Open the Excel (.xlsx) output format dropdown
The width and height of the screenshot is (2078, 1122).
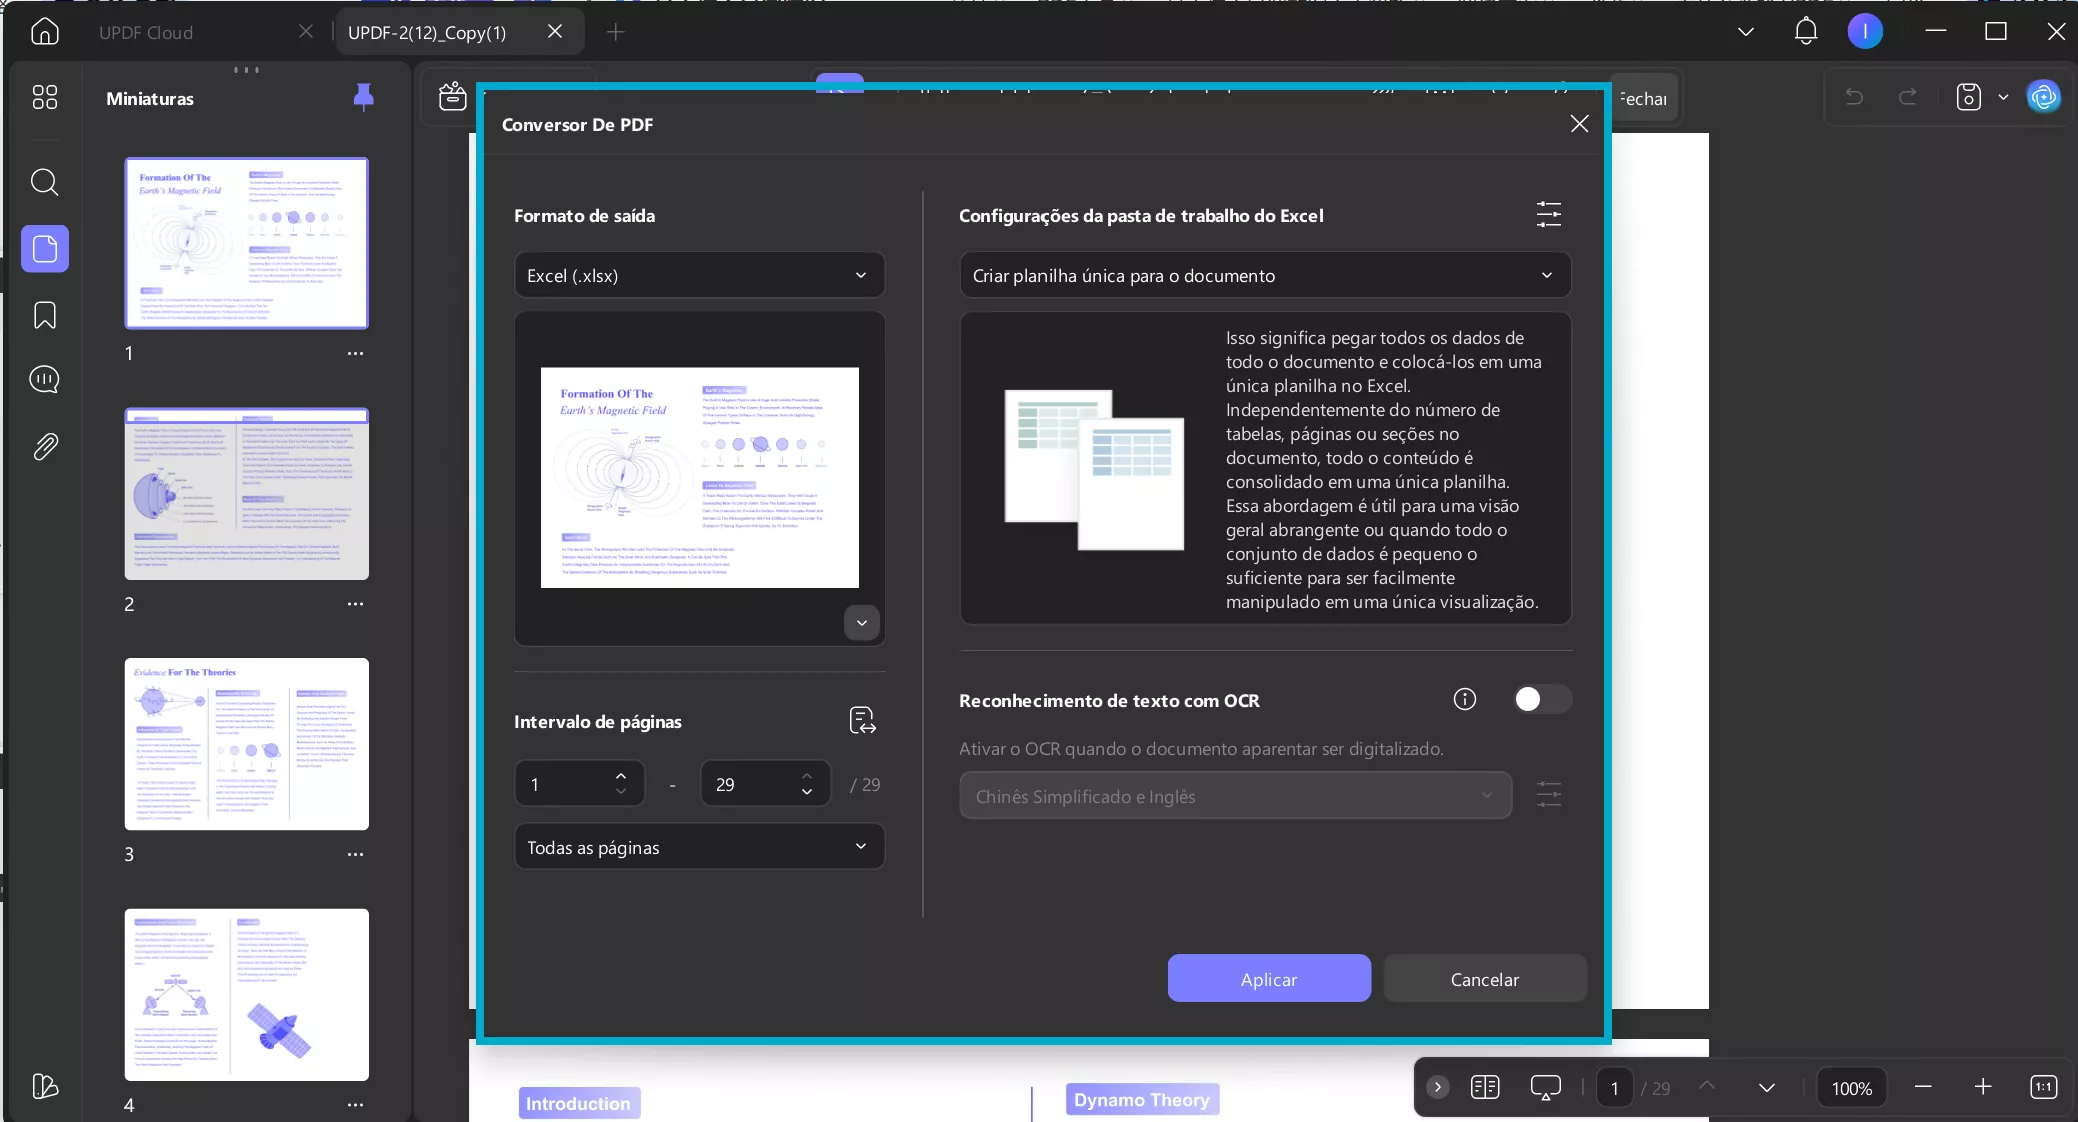(x=699, y=275)
